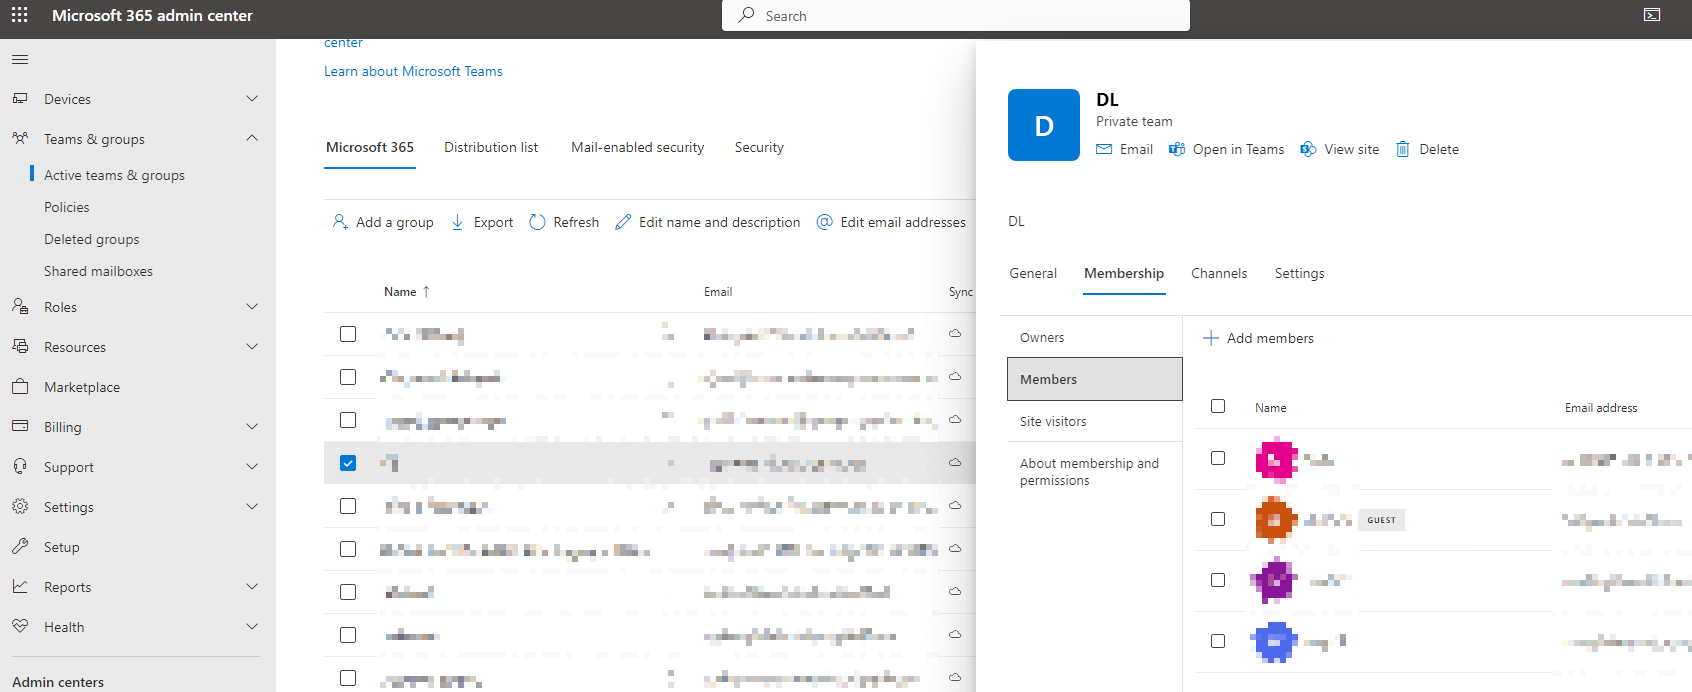The height and width of the screenshot is (692, 1692).
Task: Click the Email envelope icon in DL panel
Action: (x=1104, y=149)
